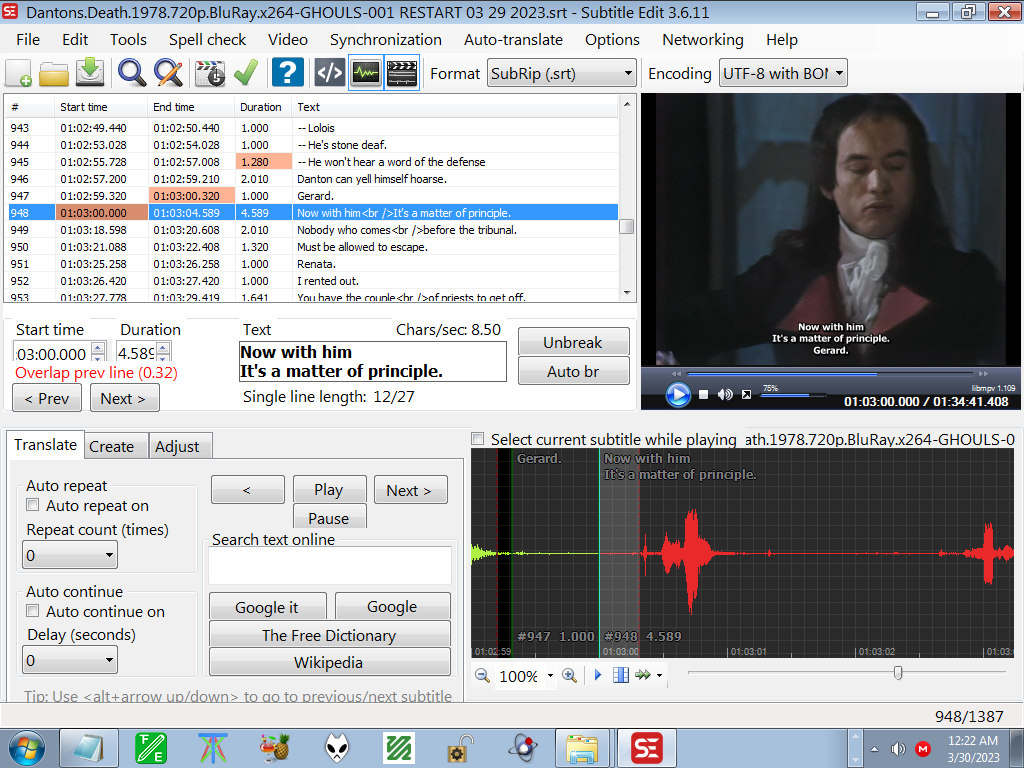Open the Replace tool with pencil magnifier
Viewport: 1024px width, 768px height.
tap(168, 72)
